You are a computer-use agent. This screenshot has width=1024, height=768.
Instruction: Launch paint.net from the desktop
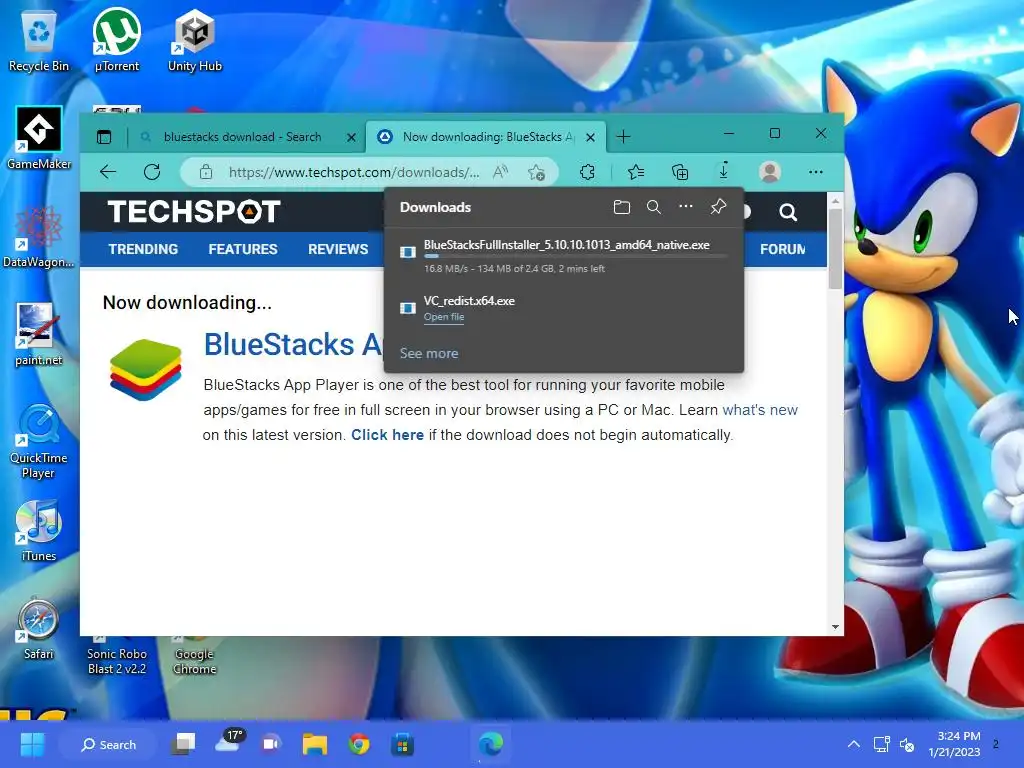point(39,334)
